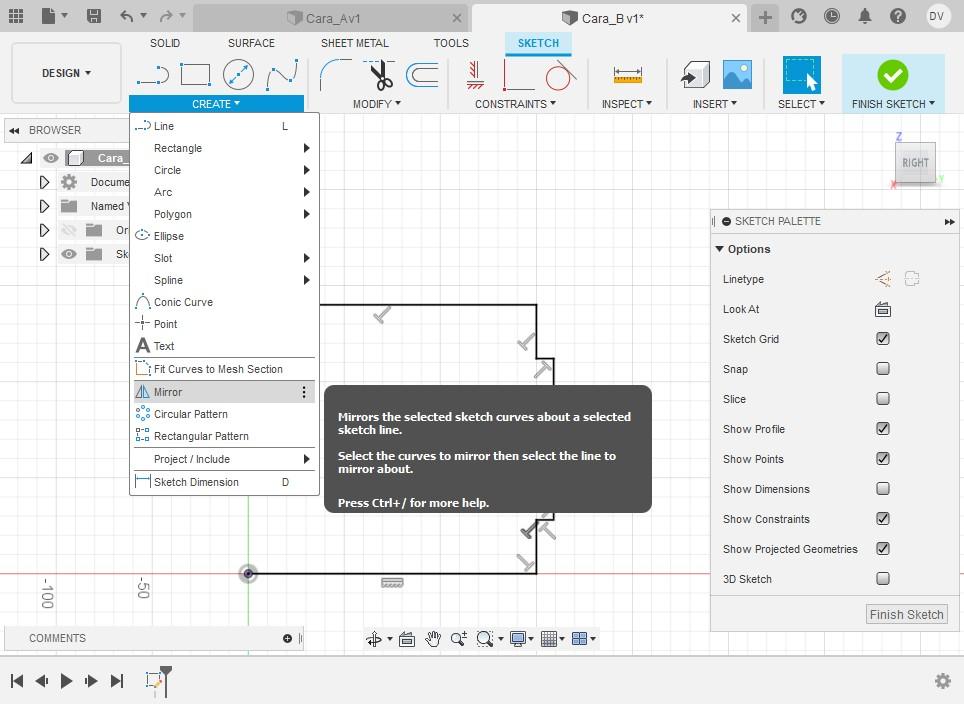The image size is (964, 704).
Task: Choose Mirror from the Create menu
Action: click(x=224, y=392)
